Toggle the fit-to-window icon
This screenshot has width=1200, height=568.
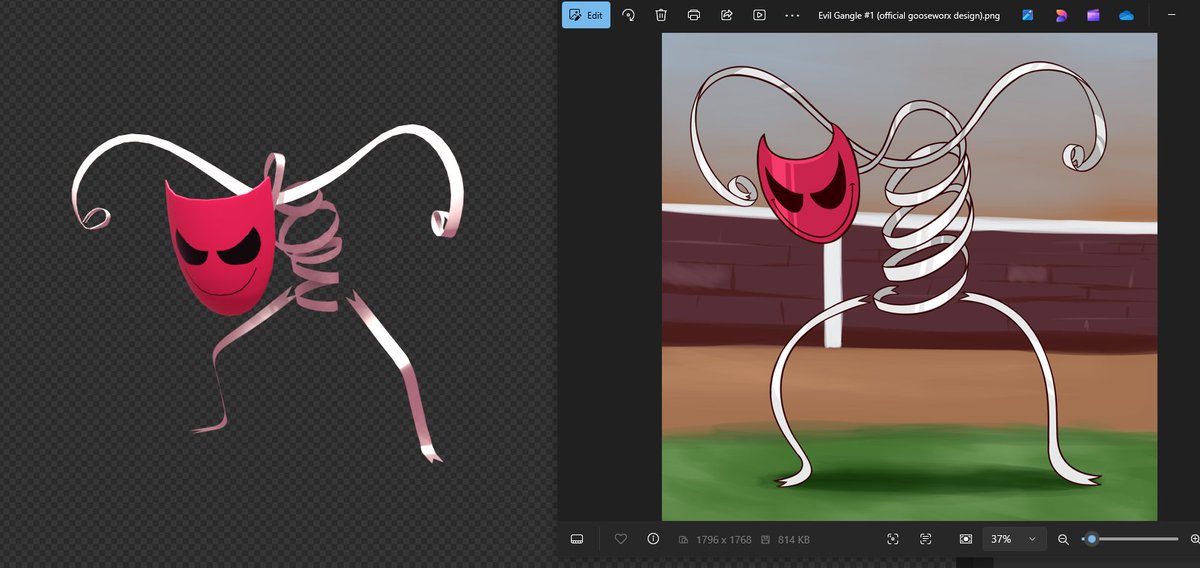[965, 539]
